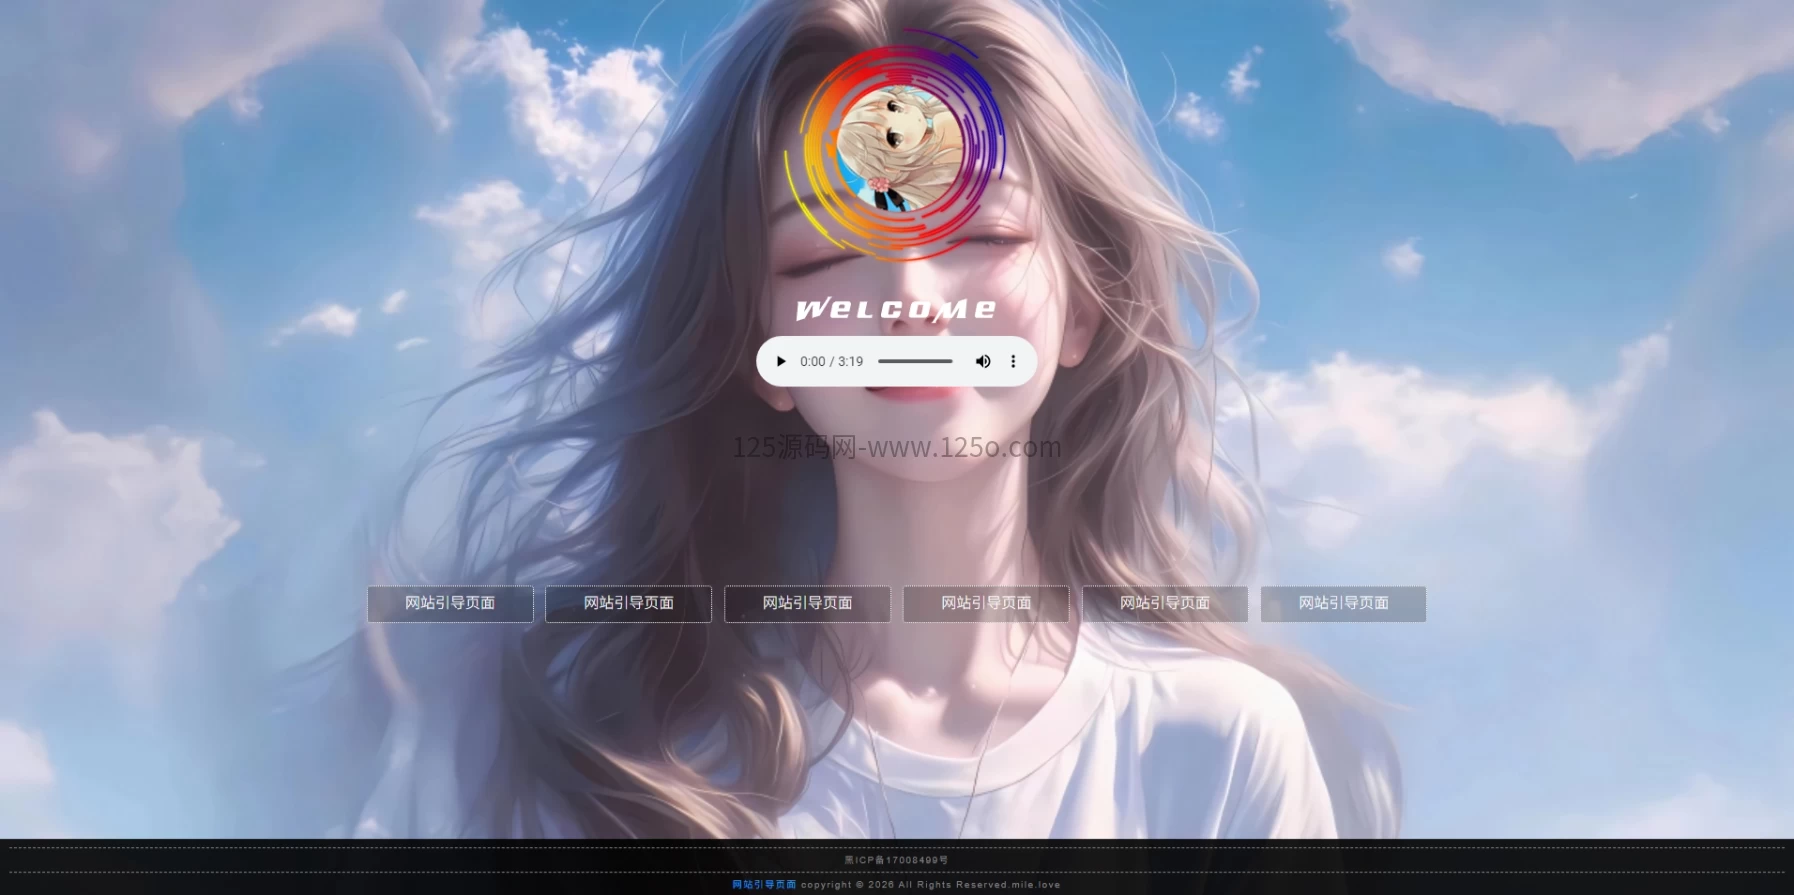Click the 0:00 / 3:19 time display
The width and height of the screenshot is (1794, 895).
[831, 361]
